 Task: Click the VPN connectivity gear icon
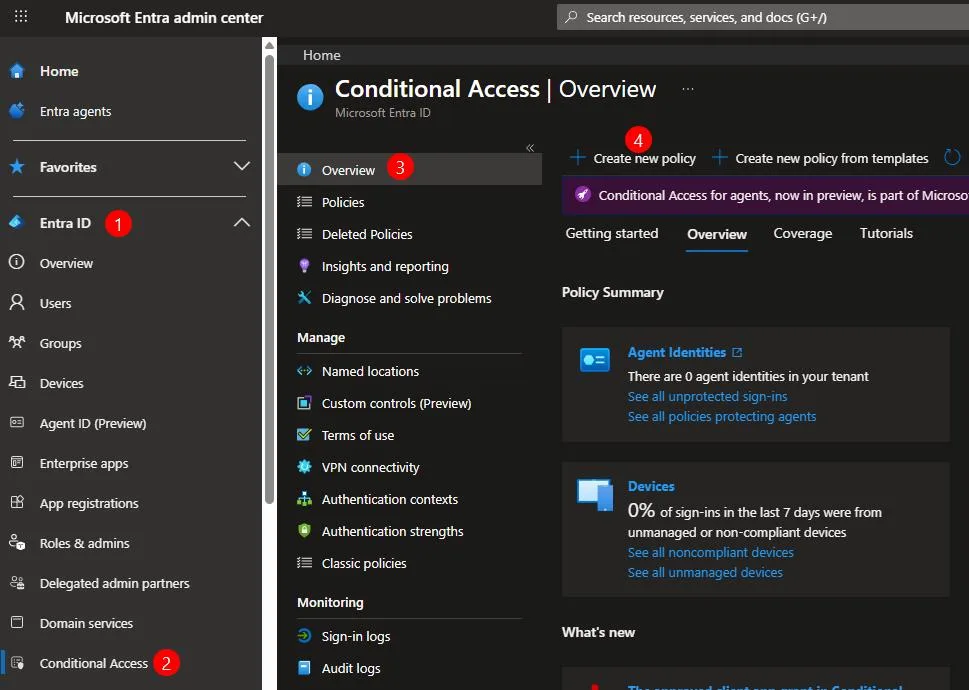point(304,467)
